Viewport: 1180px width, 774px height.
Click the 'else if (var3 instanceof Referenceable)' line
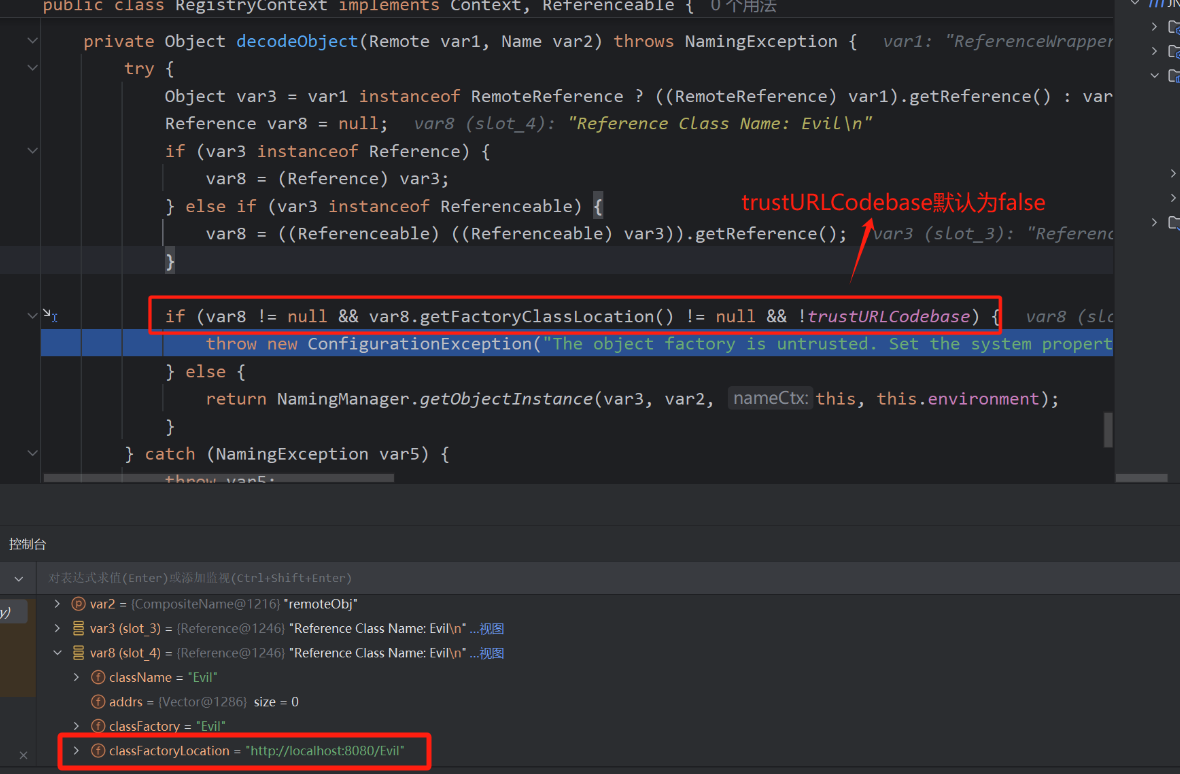pyautogui.click(x=384, y=206)
